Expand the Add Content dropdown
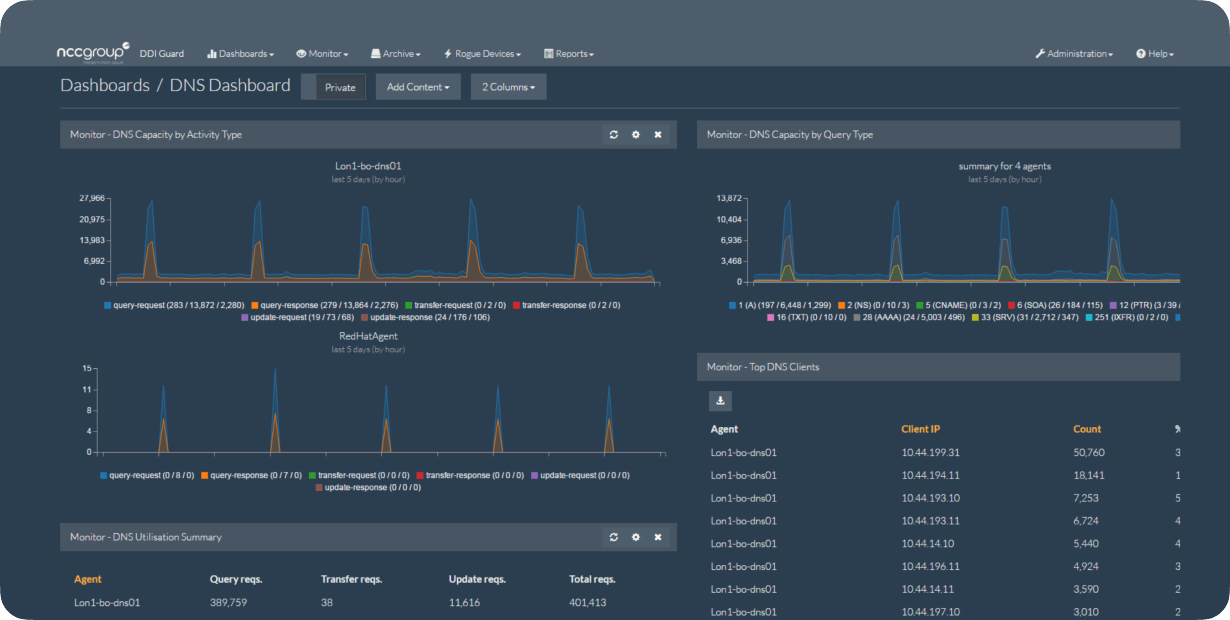Viewport: 1230px width, 620px height. pos(417,87)
